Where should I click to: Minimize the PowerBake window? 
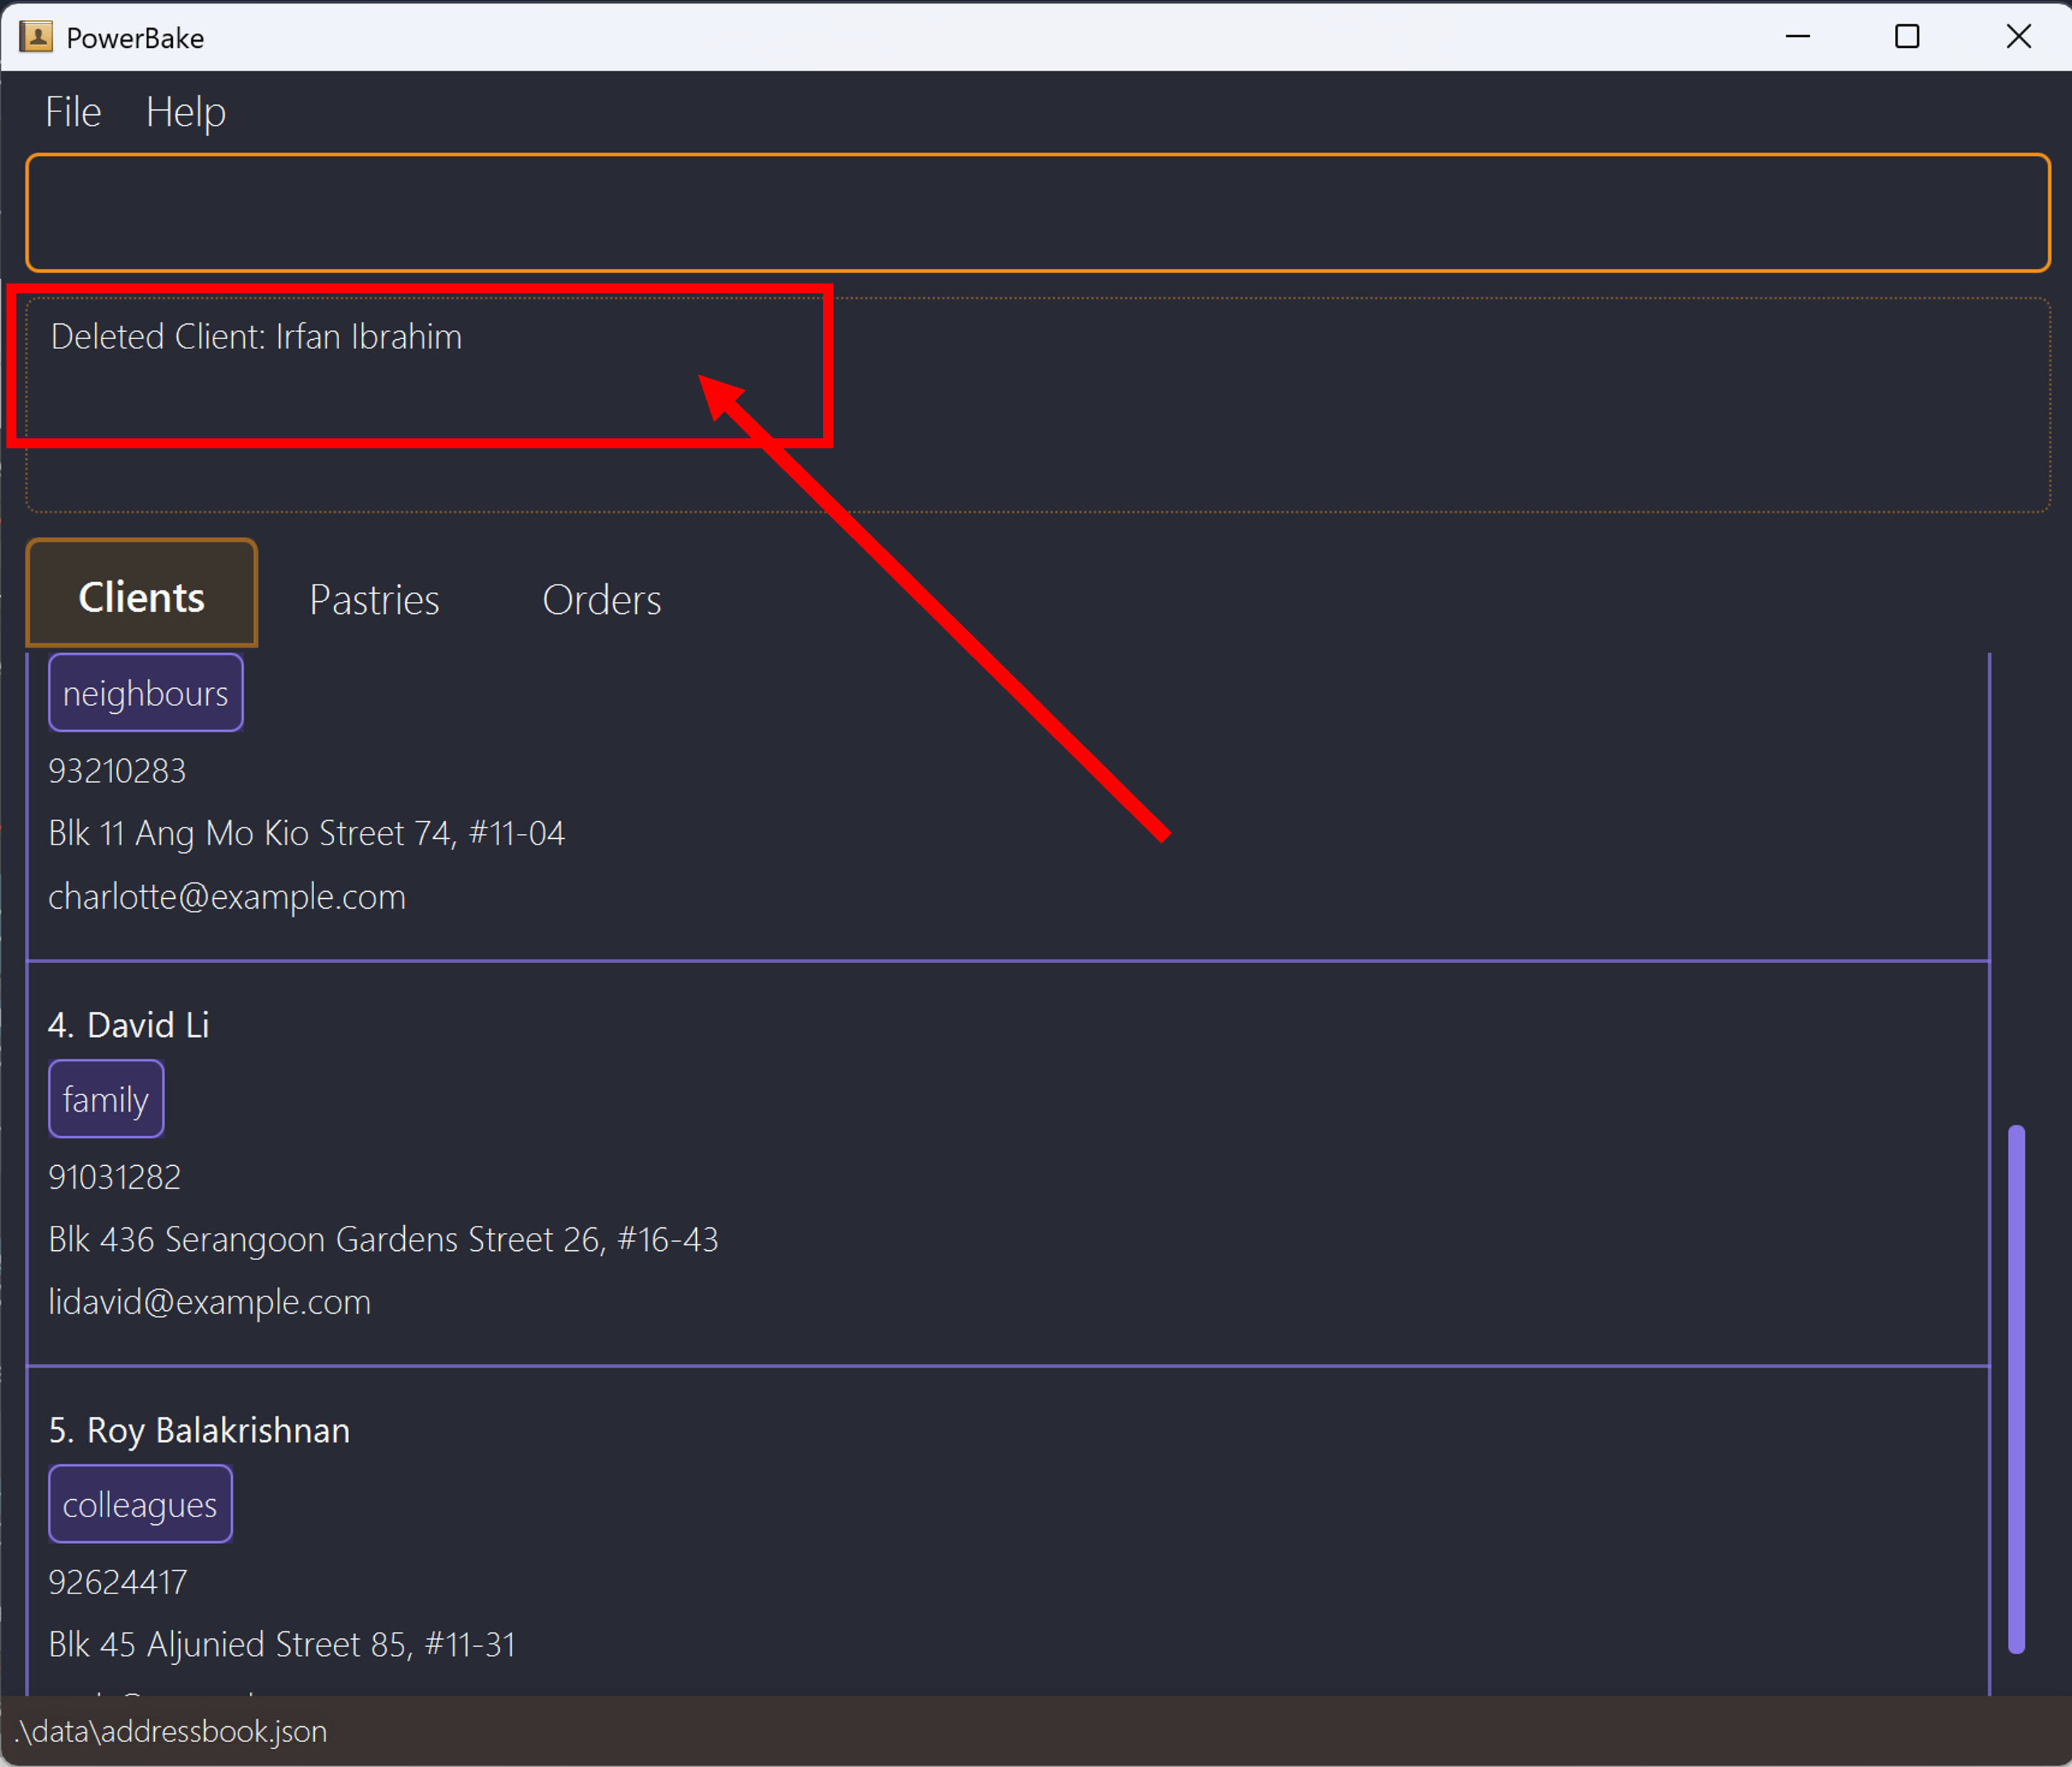(x=1797, y=37)
